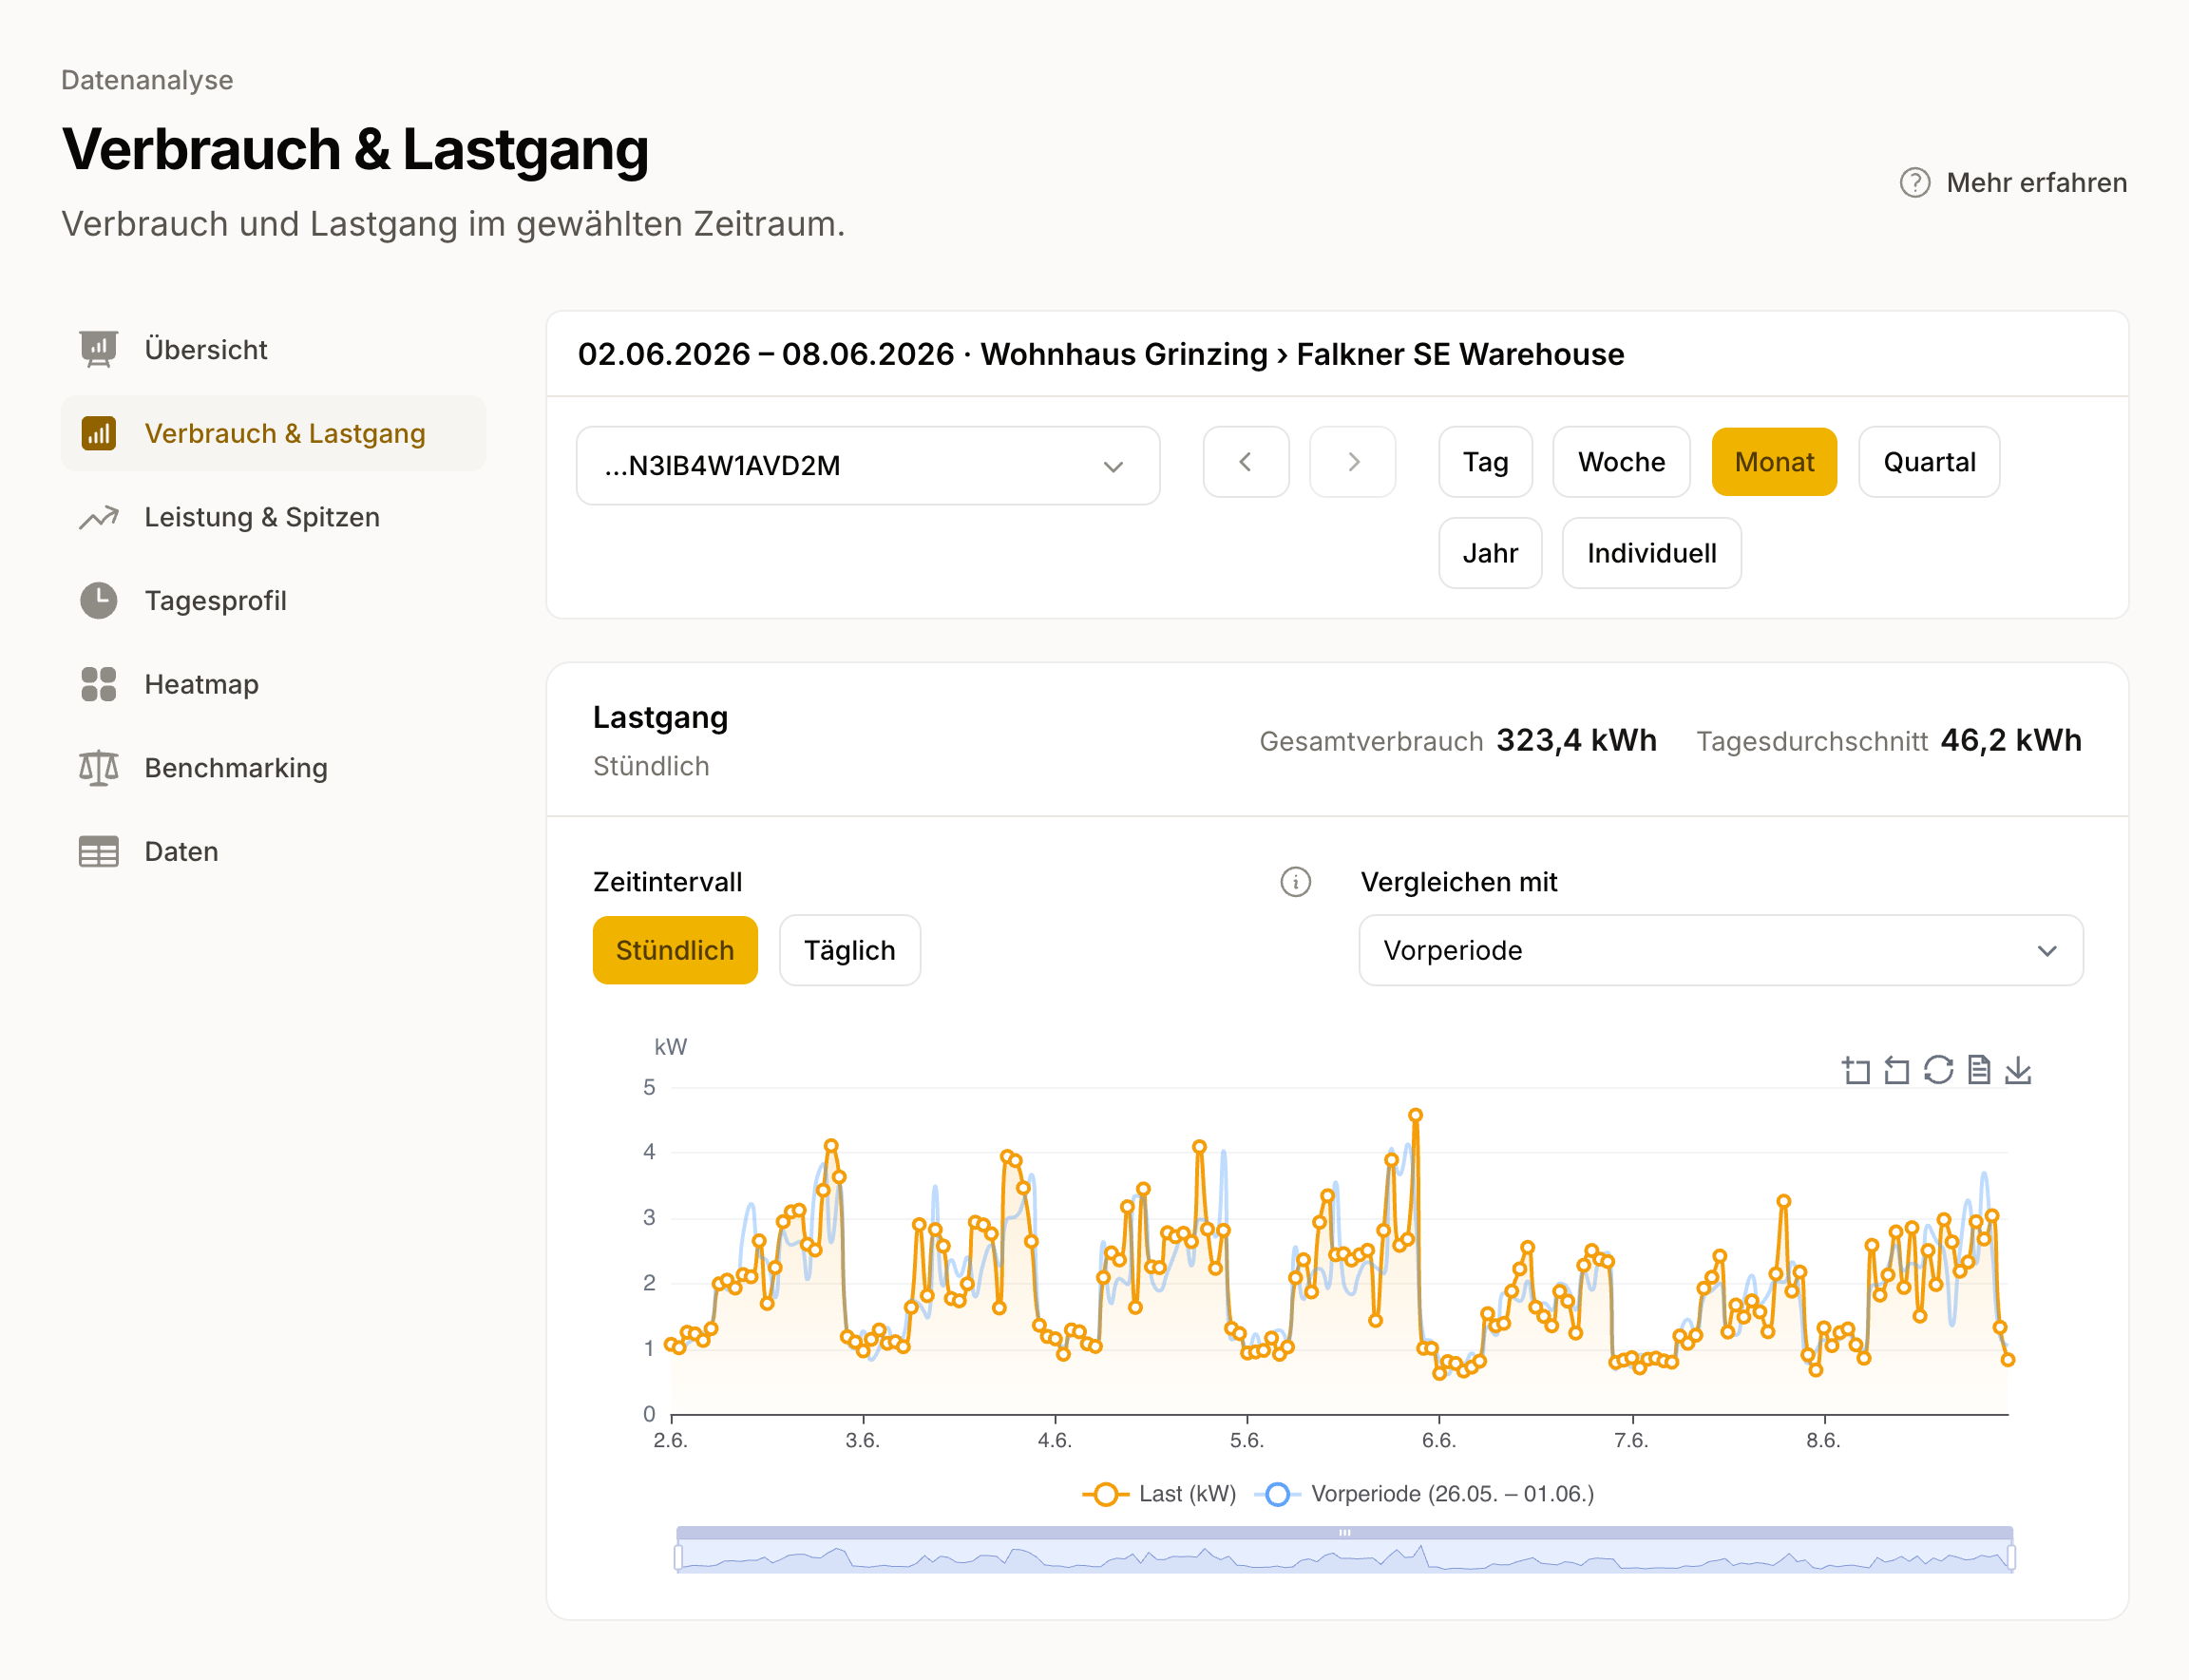Set the Zeitintervall to Stündlich
Image resolution: width=2189 pixels, height=1680 pixels.
tap(675, 950)
